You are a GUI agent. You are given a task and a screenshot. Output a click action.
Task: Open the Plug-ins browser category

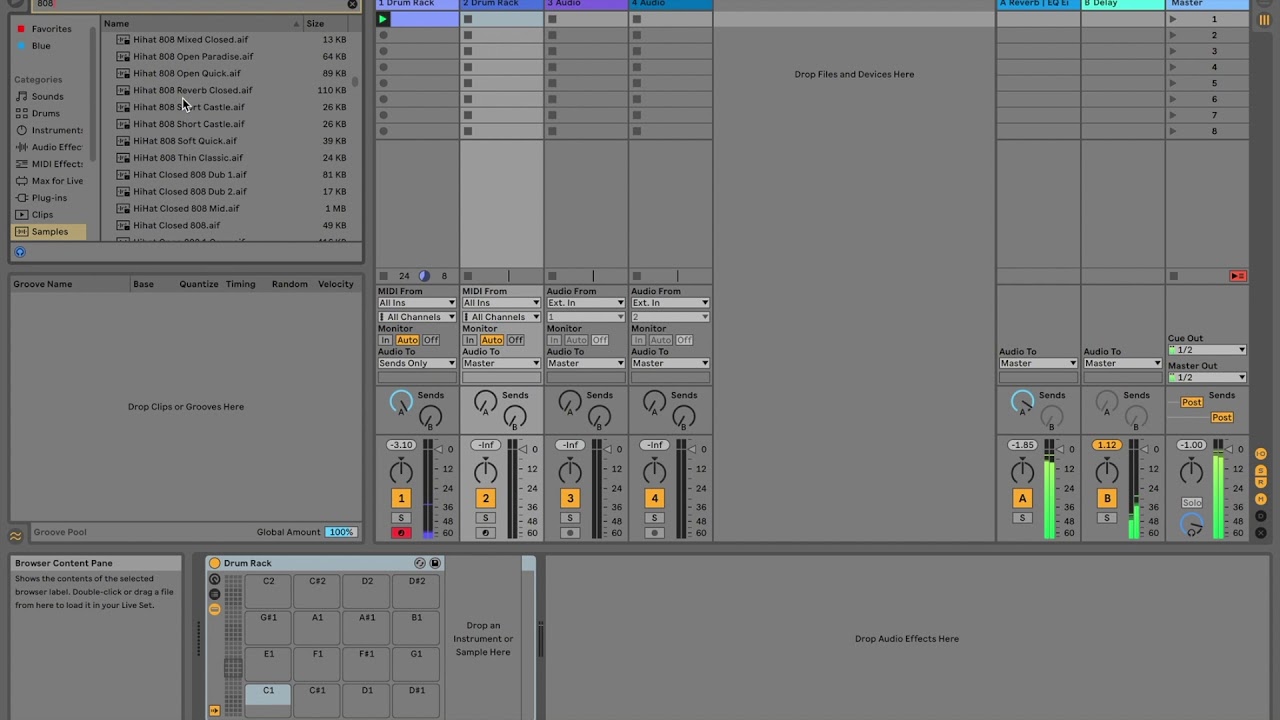tap(49, 198)
